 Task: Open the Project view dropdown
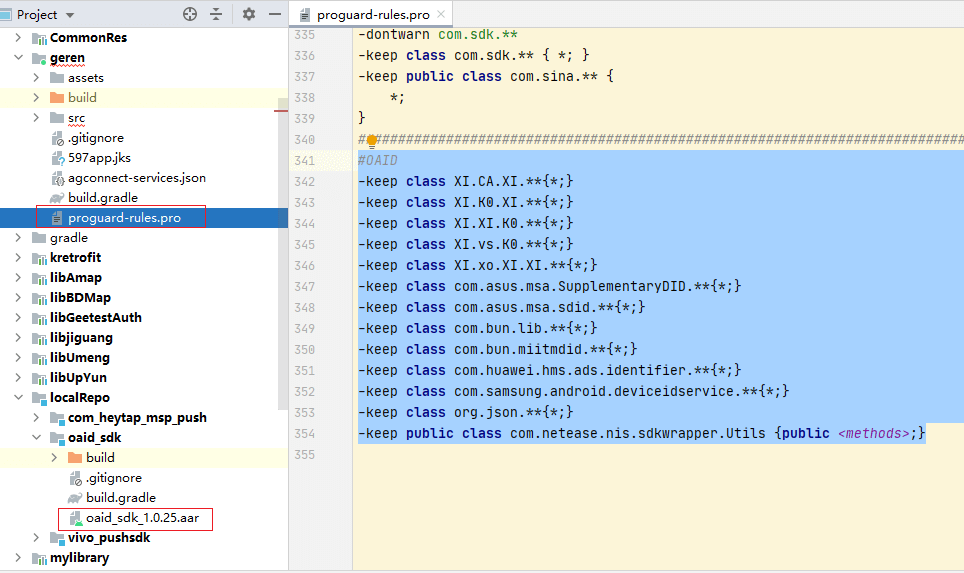(x=69, y=15)
